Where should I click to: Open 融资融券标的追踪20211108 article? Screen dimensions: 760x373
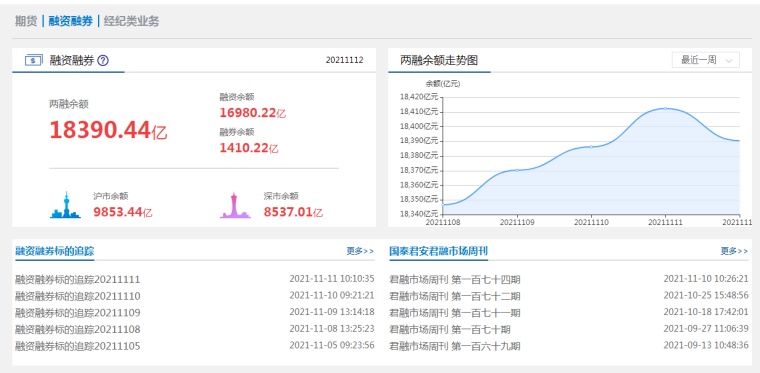pos(78,329)
